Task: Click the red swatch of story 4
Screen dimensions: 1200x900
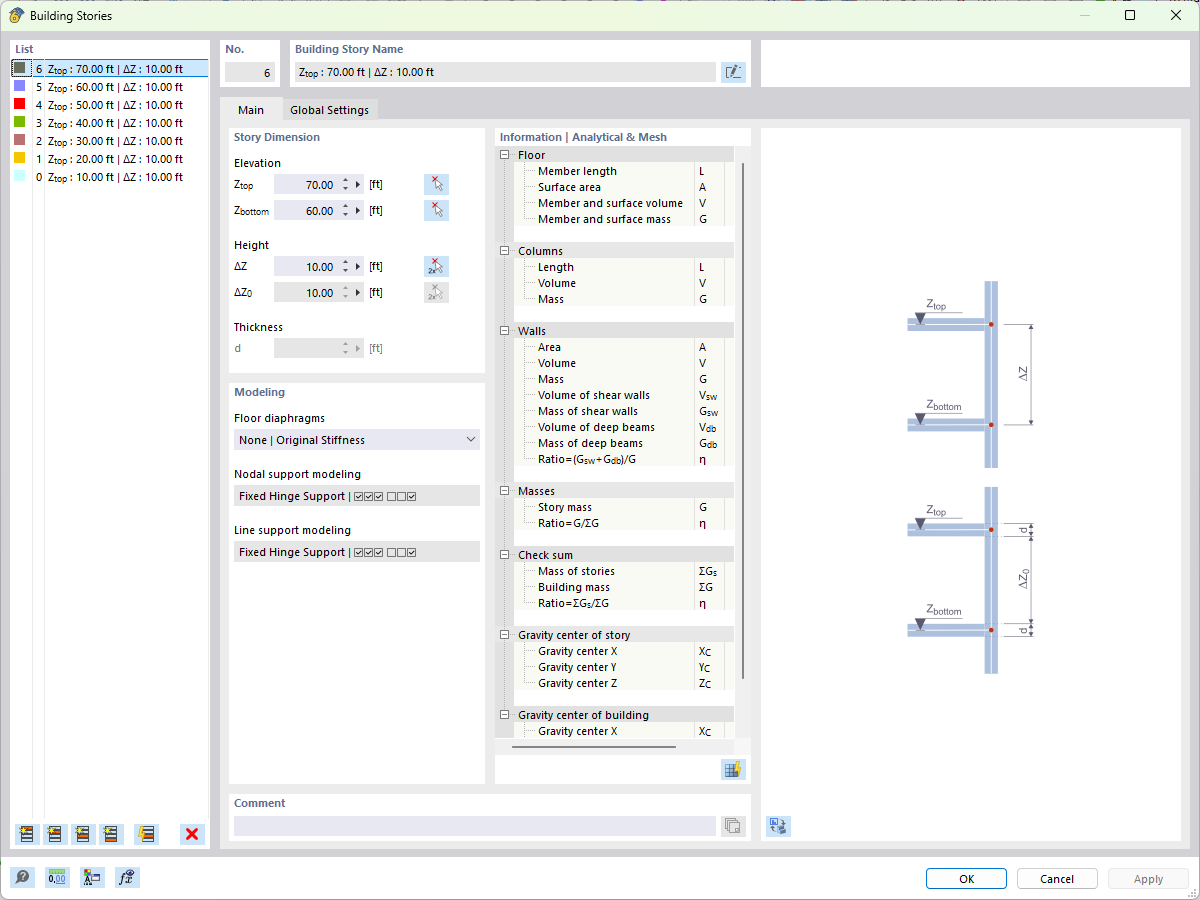Action: coord(19,104)
